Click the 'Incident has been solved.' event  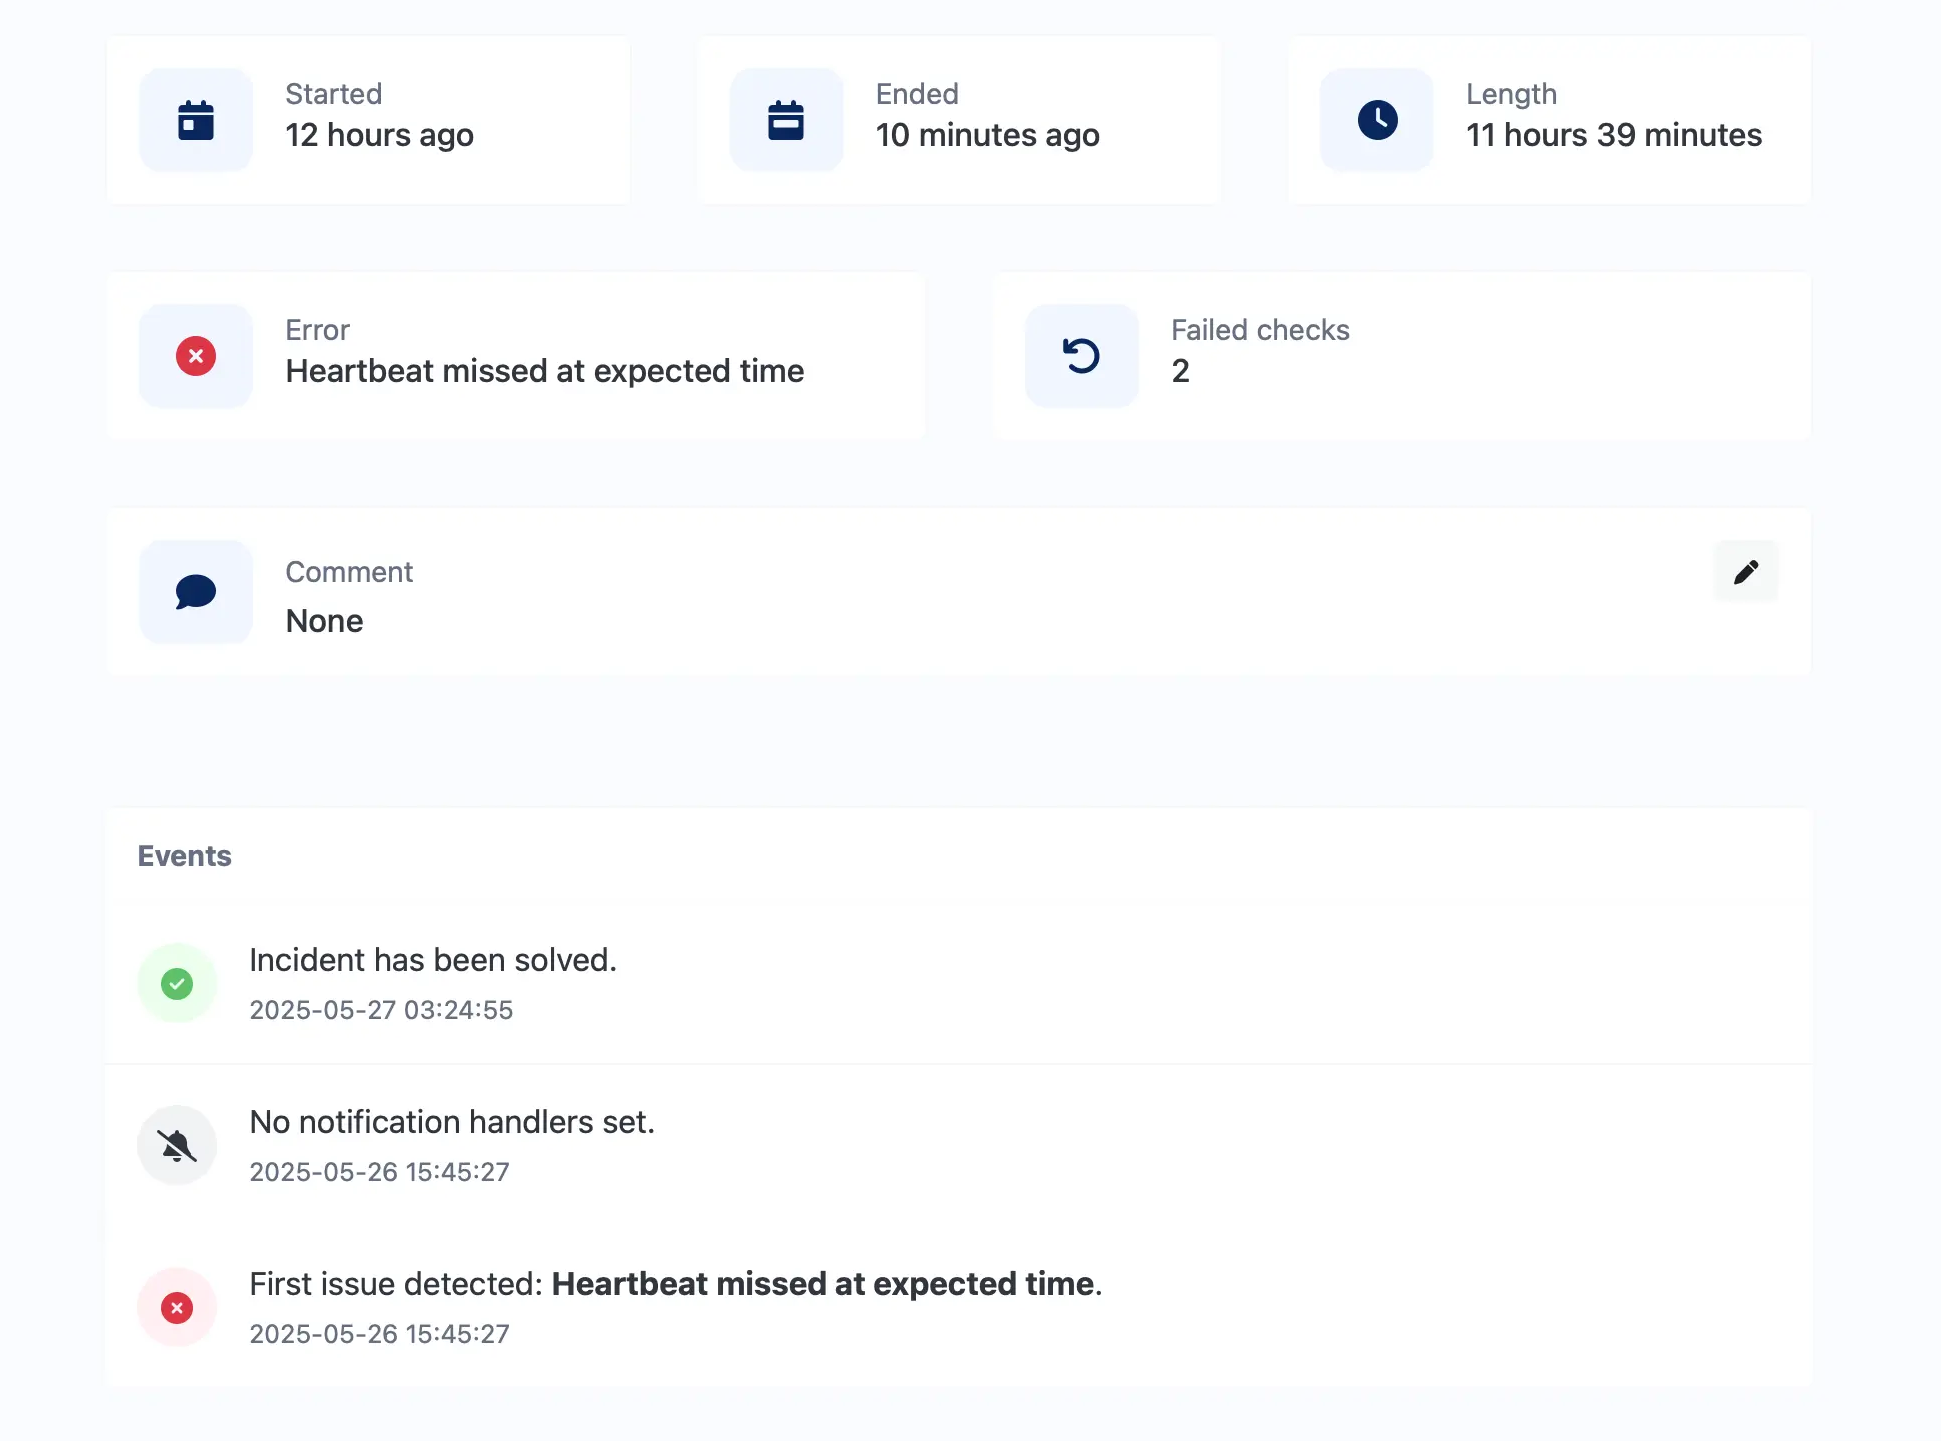click(433, 960)
